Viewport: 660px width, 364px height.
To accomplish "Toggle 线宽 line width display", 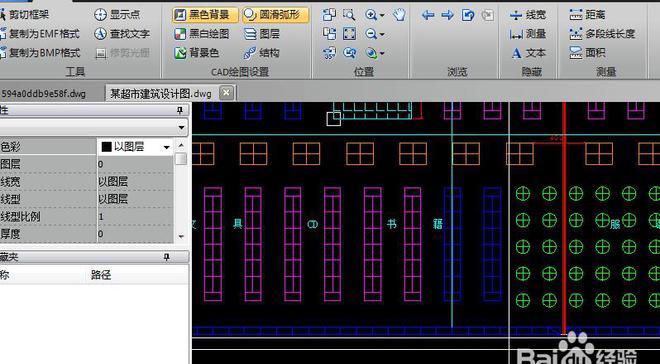I will click(527, 15).
